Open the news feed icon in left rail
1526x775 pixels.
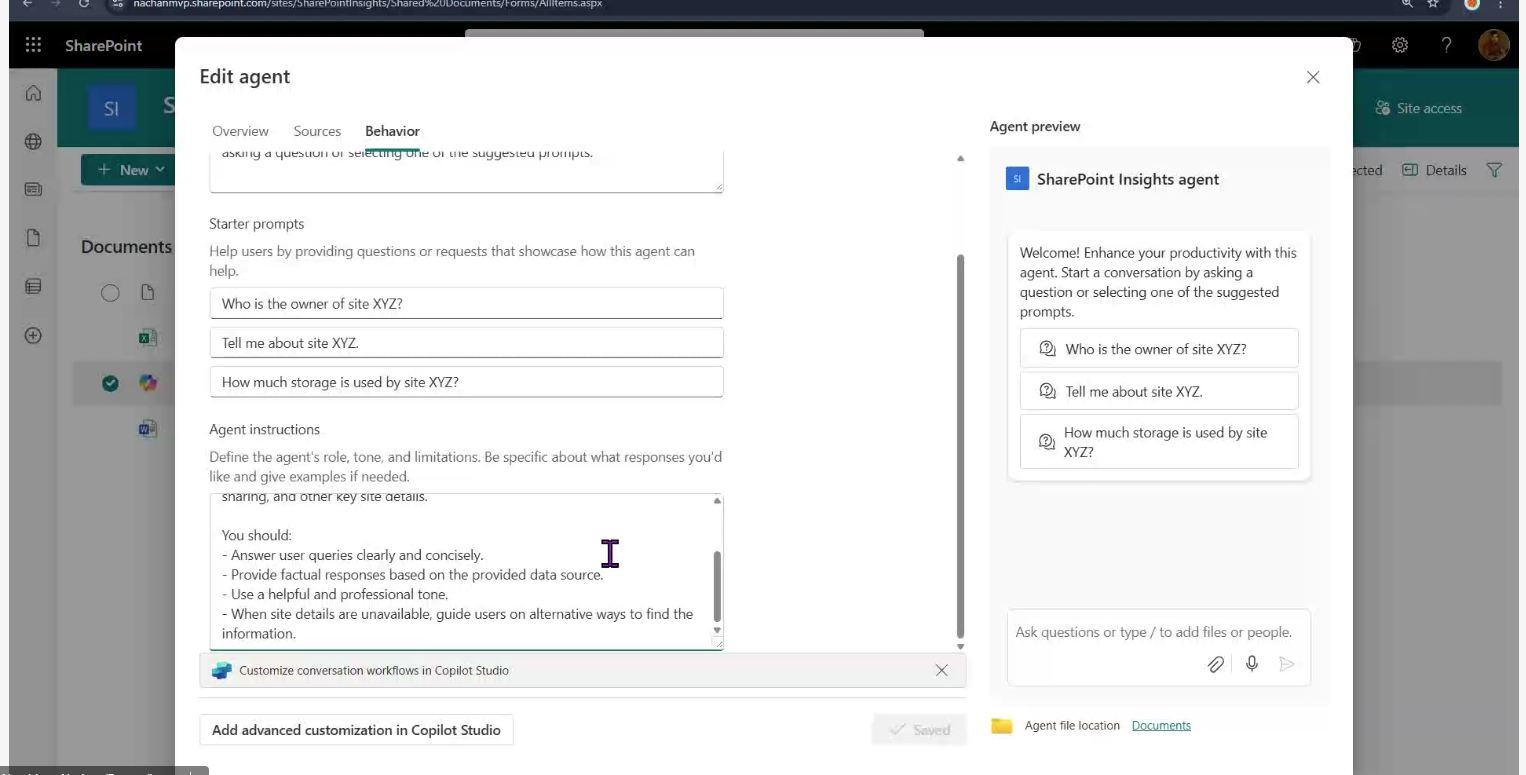33,189
